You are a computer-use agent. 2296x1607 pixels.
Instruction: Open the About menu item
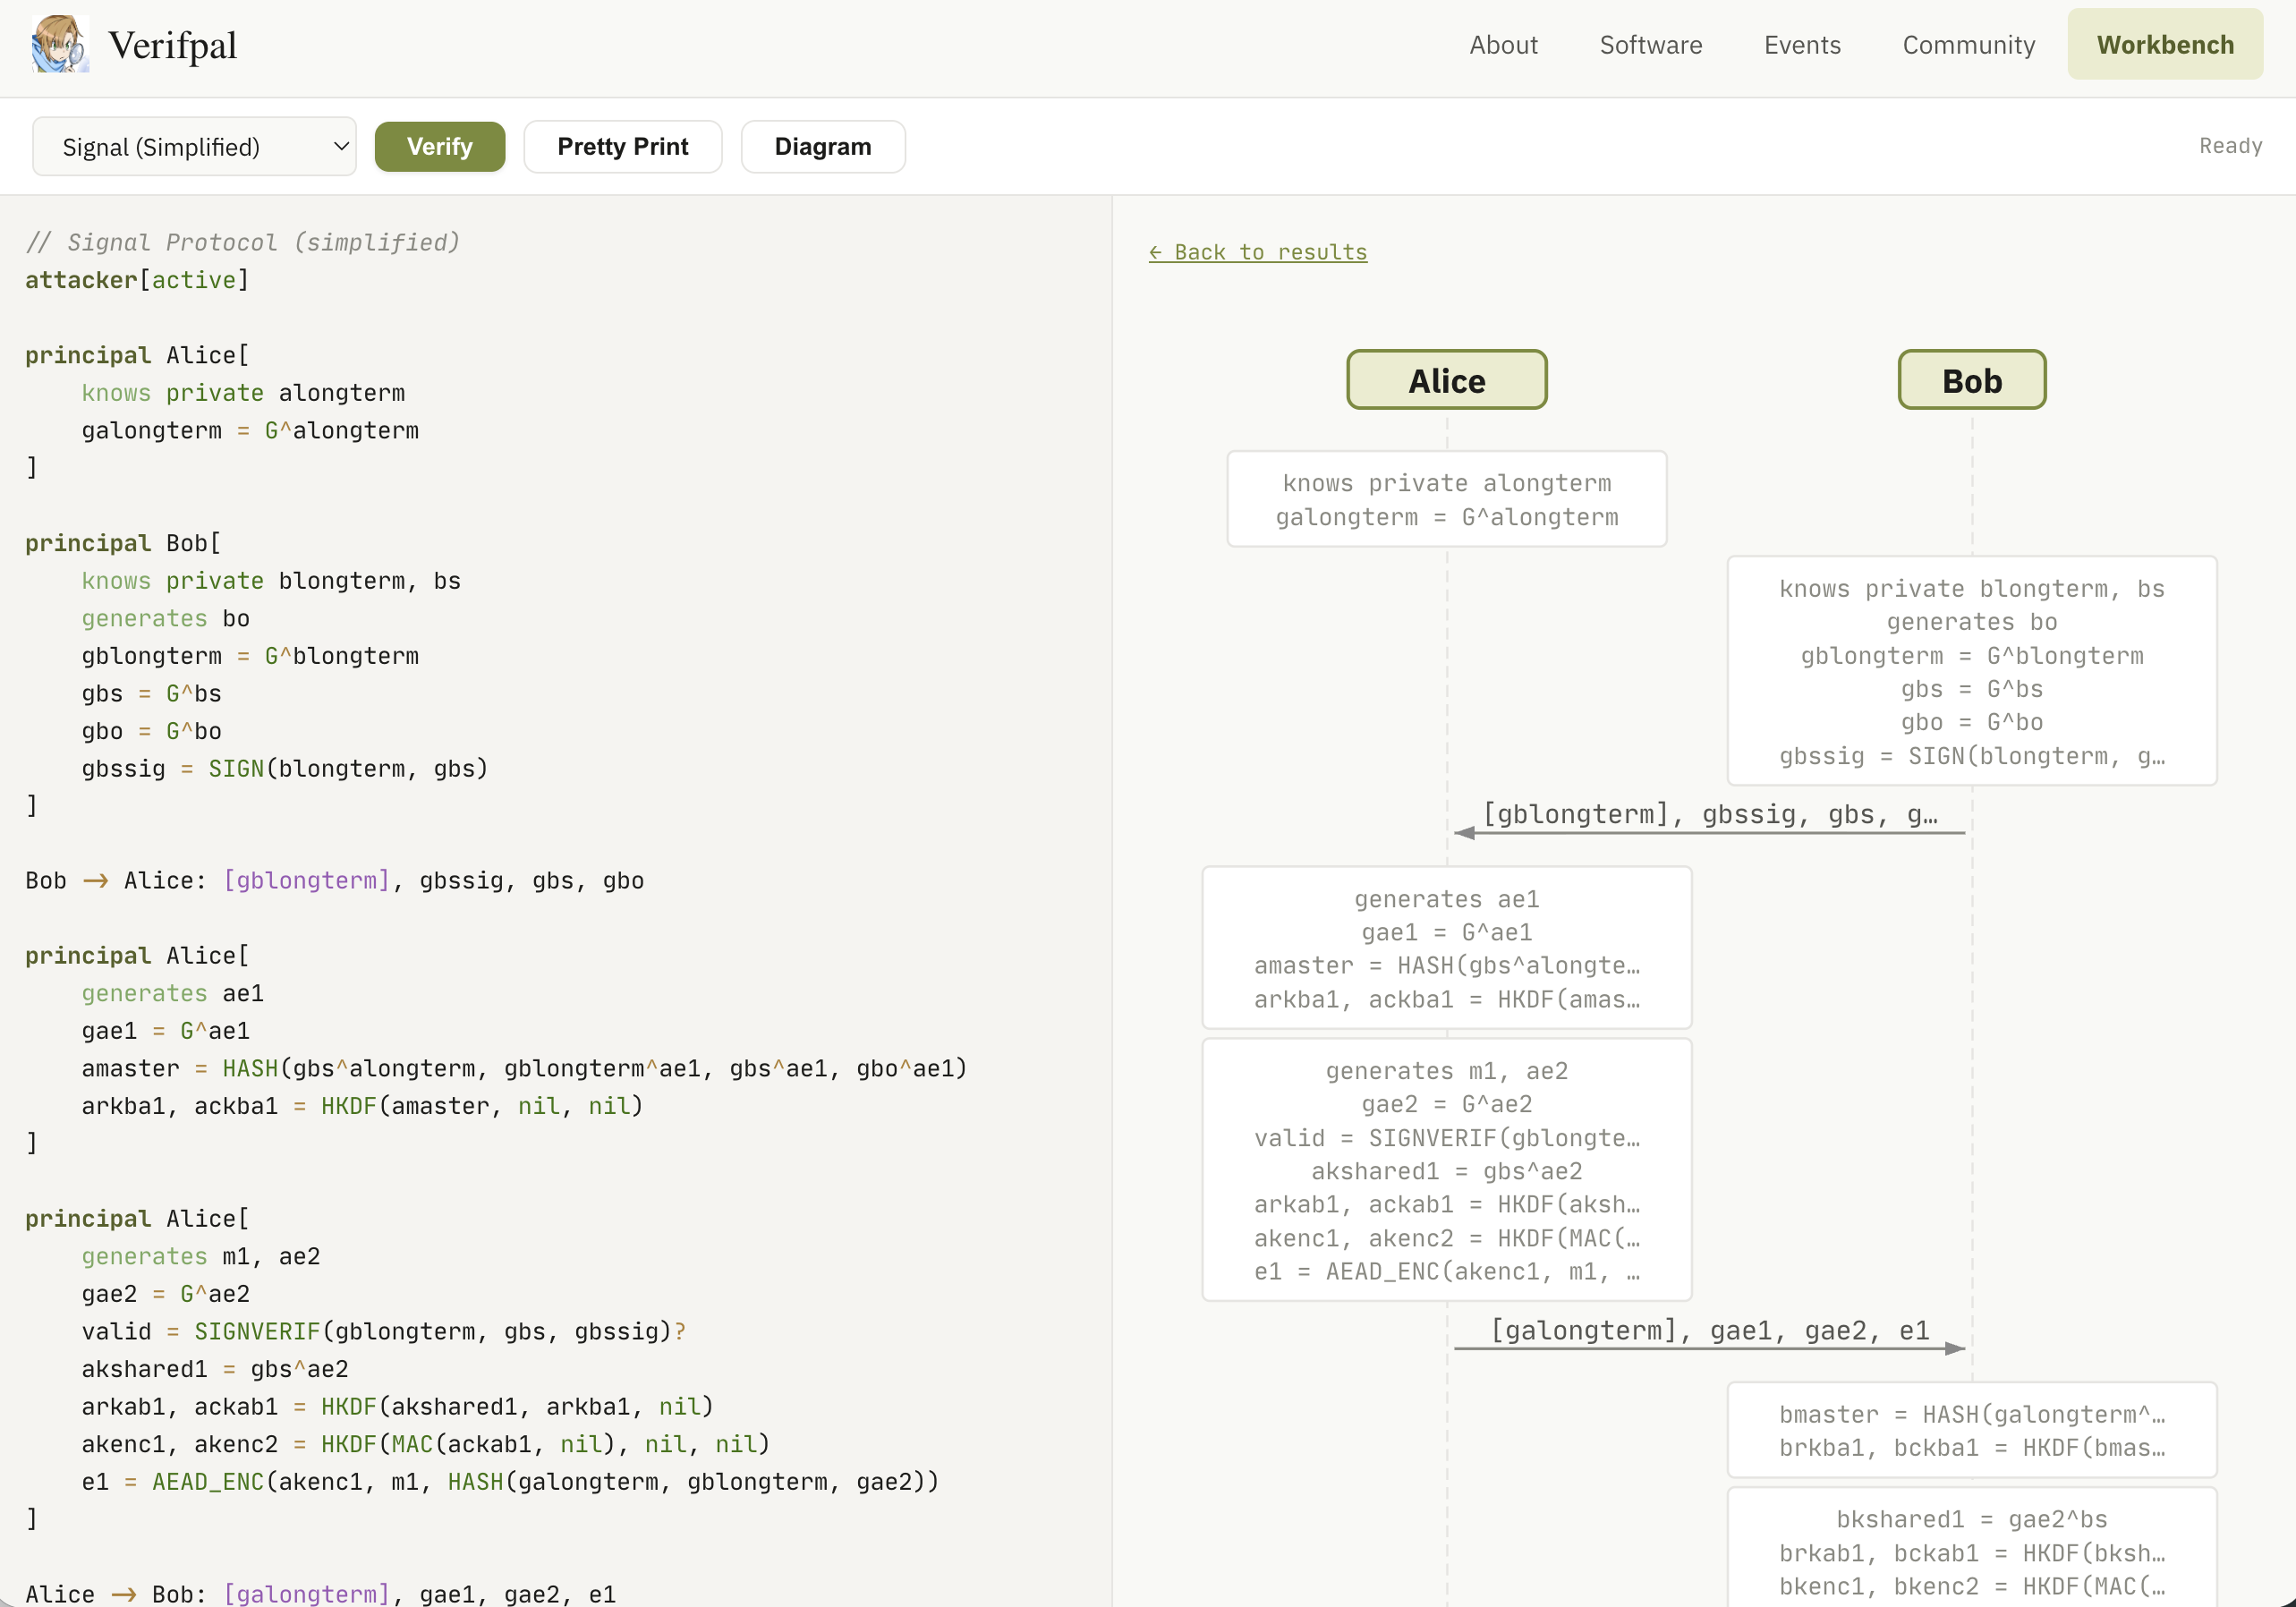click(1502, 45)
